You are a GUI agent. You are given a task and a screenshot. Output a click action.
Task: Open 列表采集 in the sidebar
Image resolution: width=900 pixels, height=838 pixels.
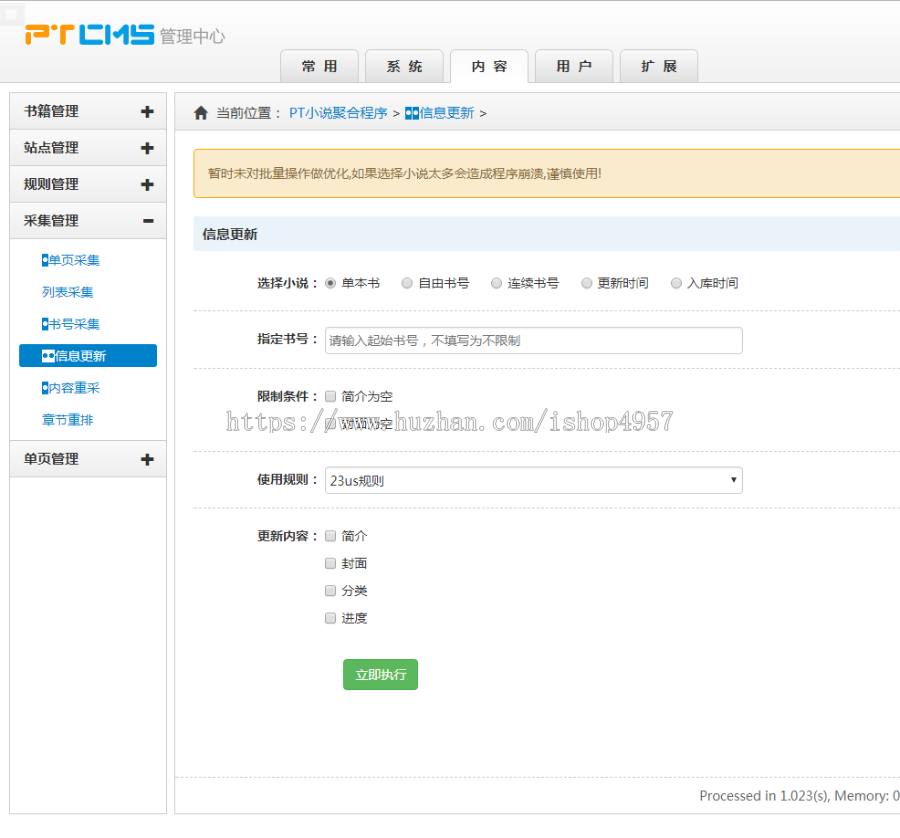(68, 292)
